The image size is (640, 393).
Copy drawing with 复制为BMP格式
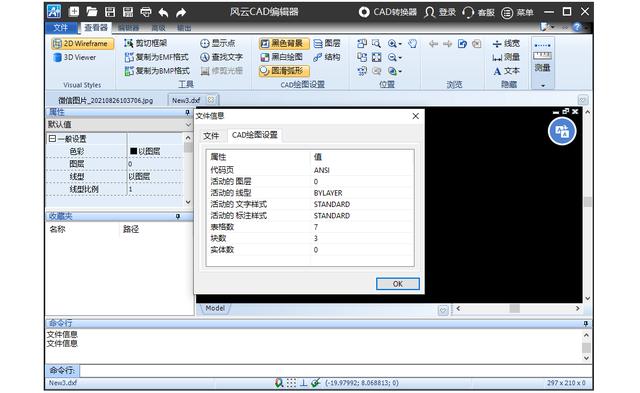157,71
